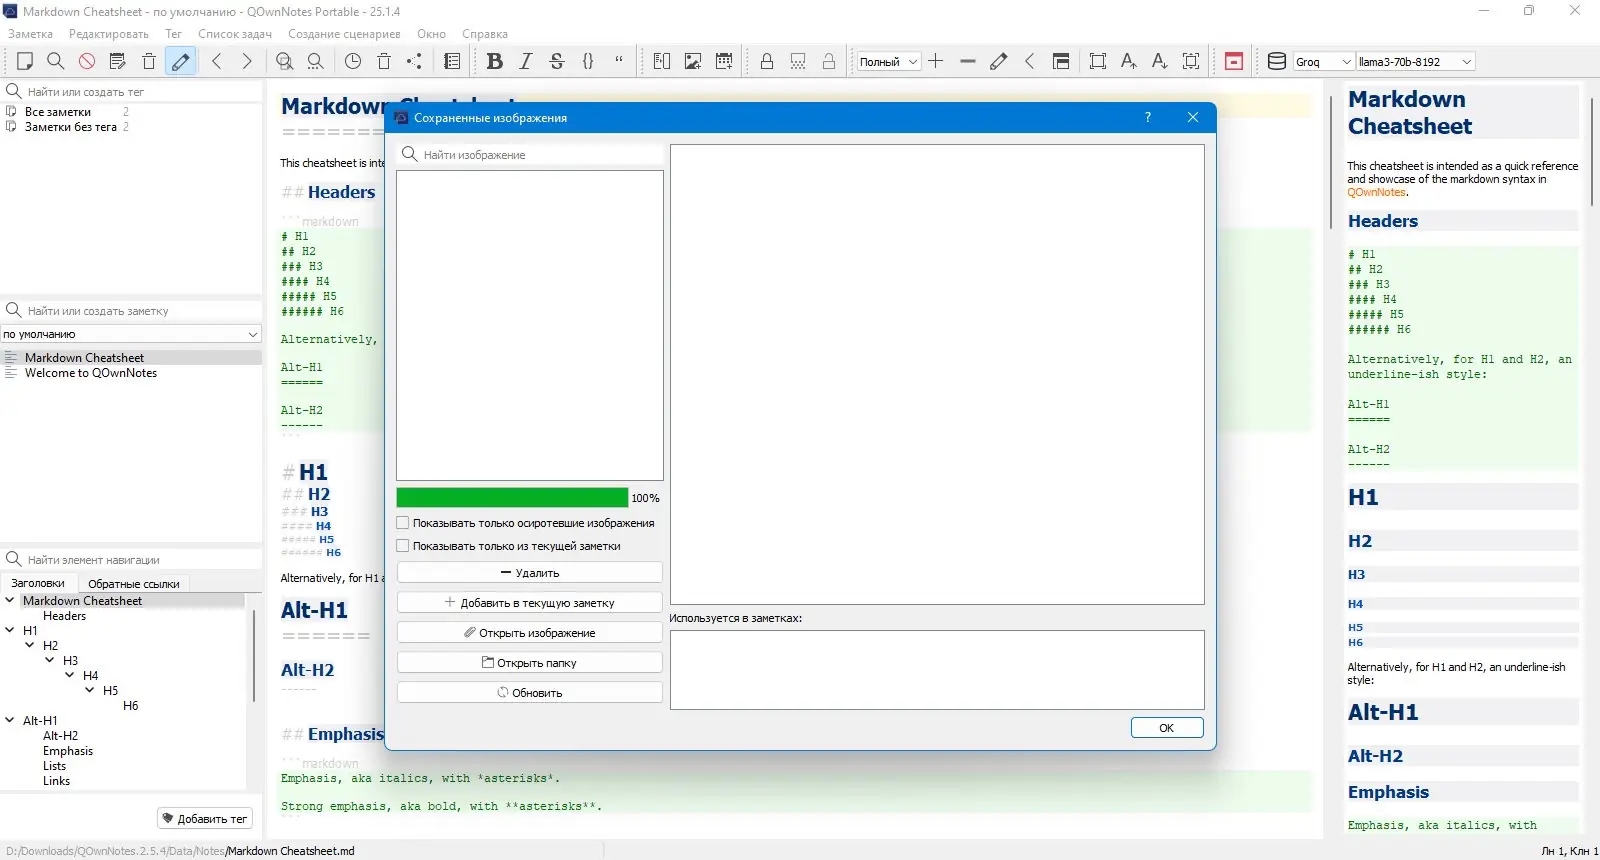
Task: Toggle the highlighted pencil edit-mode icon
Action: [180, 61]
